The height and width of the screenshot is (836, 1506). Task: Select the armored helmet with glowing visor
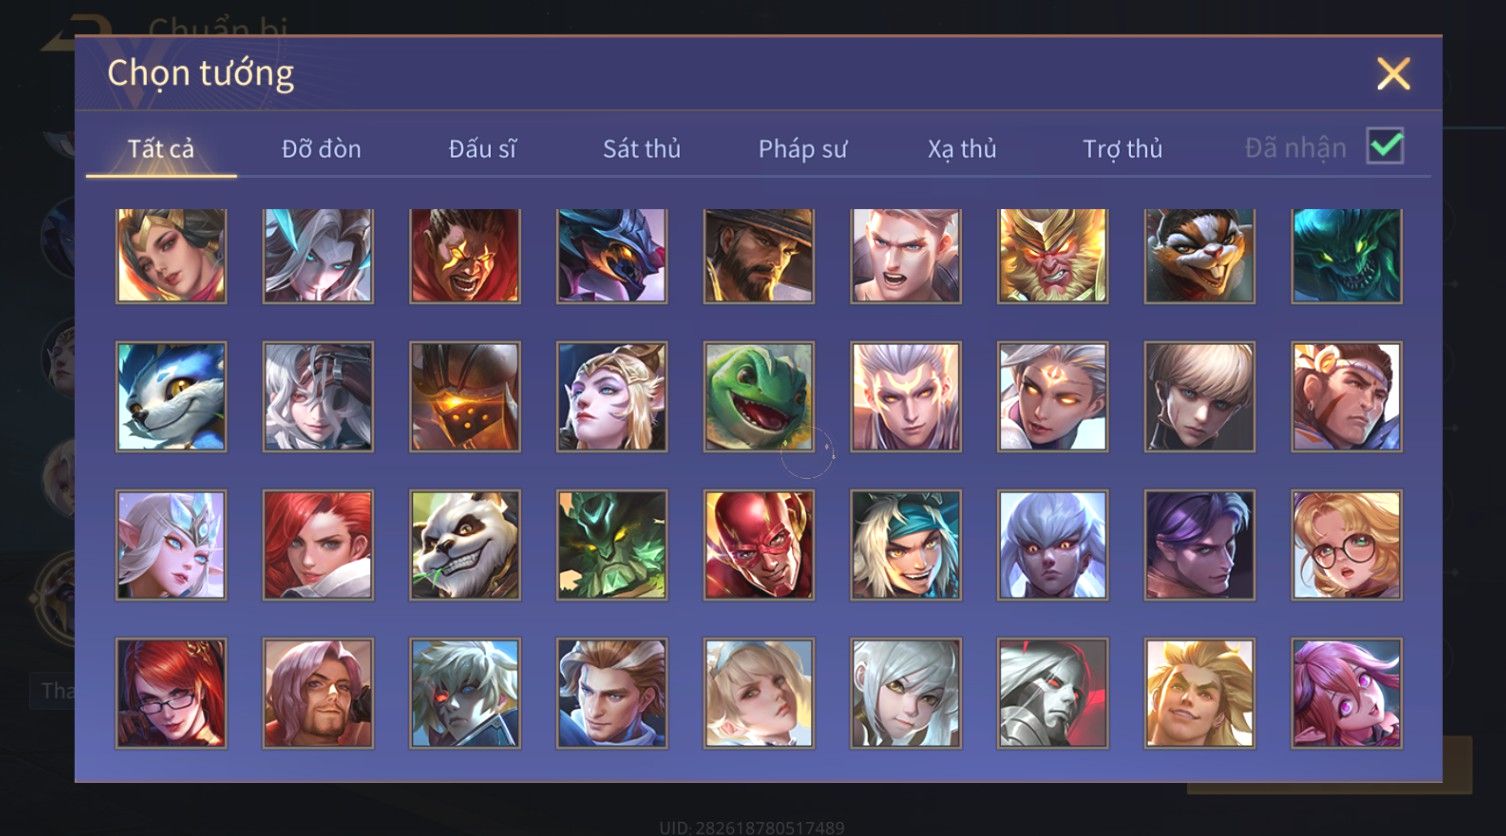tap(465, 397)
